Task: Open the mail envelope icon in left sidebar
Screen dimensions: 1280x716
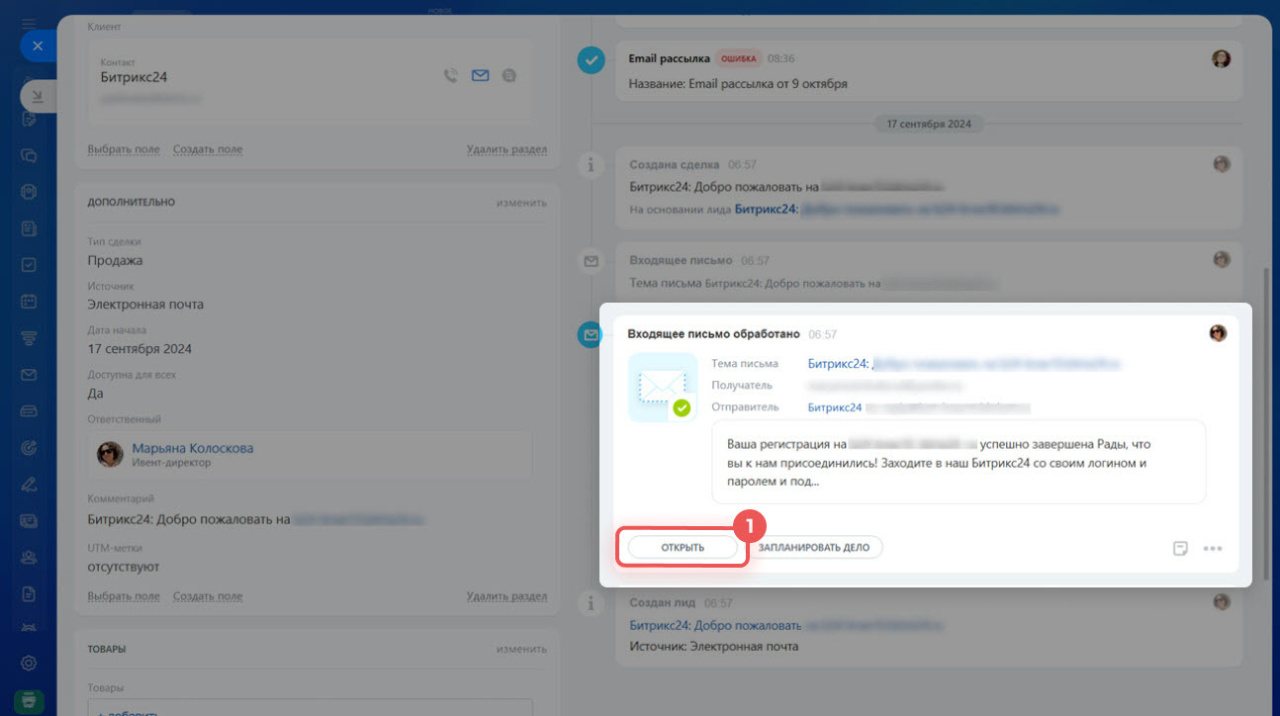Action: (x=29, y=375)
